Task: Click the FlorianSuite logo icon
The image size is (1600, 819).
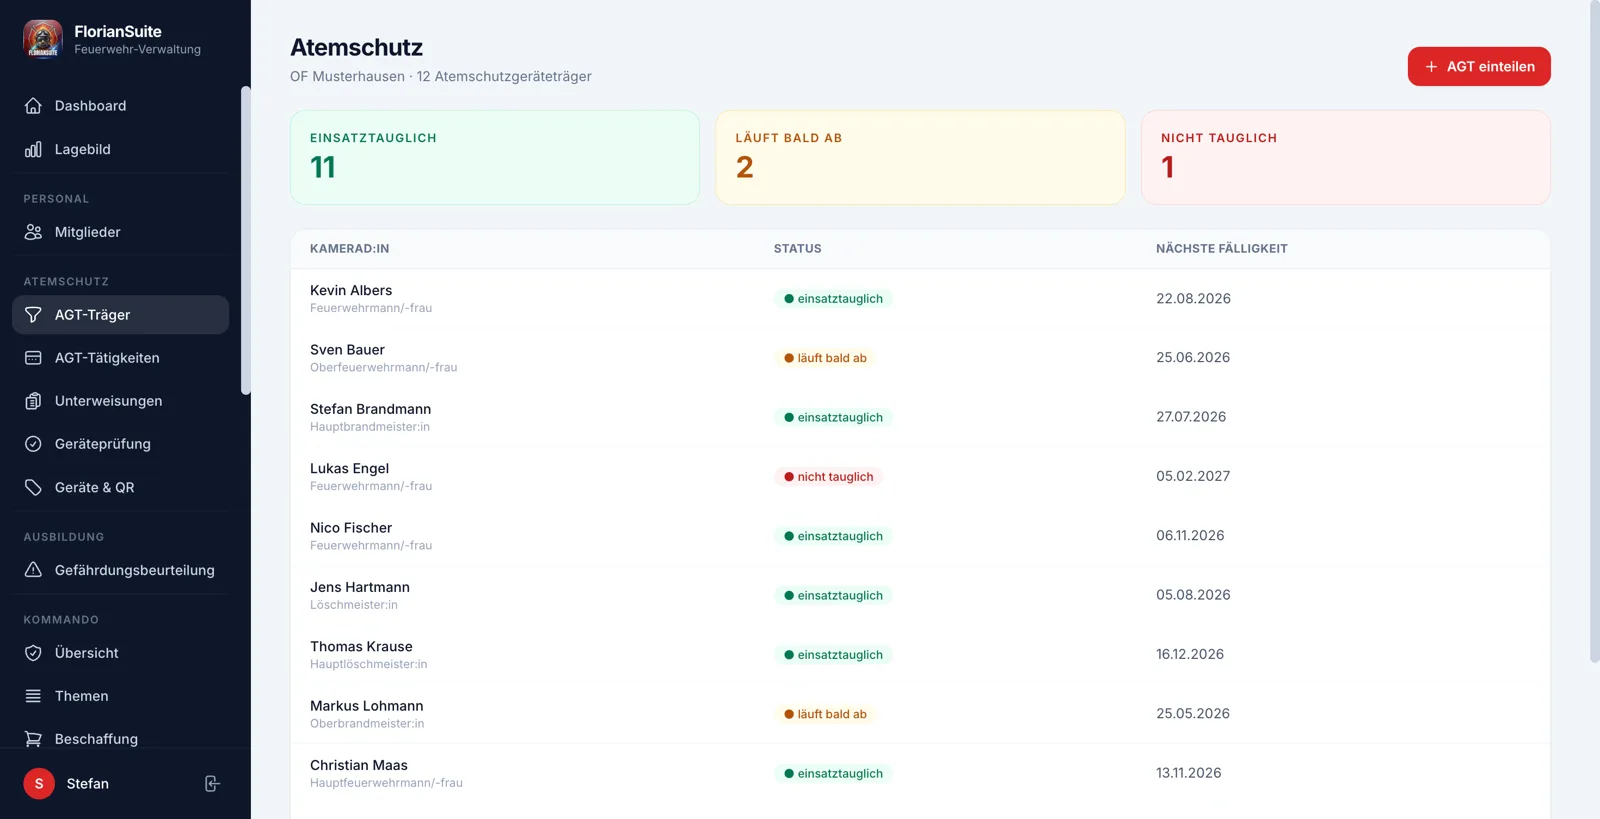Action: pyautogui.click(x=43, y=40)
